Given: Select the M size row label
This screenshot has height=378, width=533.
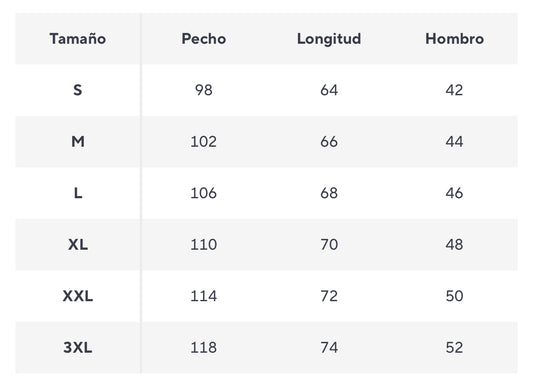Looking at the screenshot, I should (78, 141).
